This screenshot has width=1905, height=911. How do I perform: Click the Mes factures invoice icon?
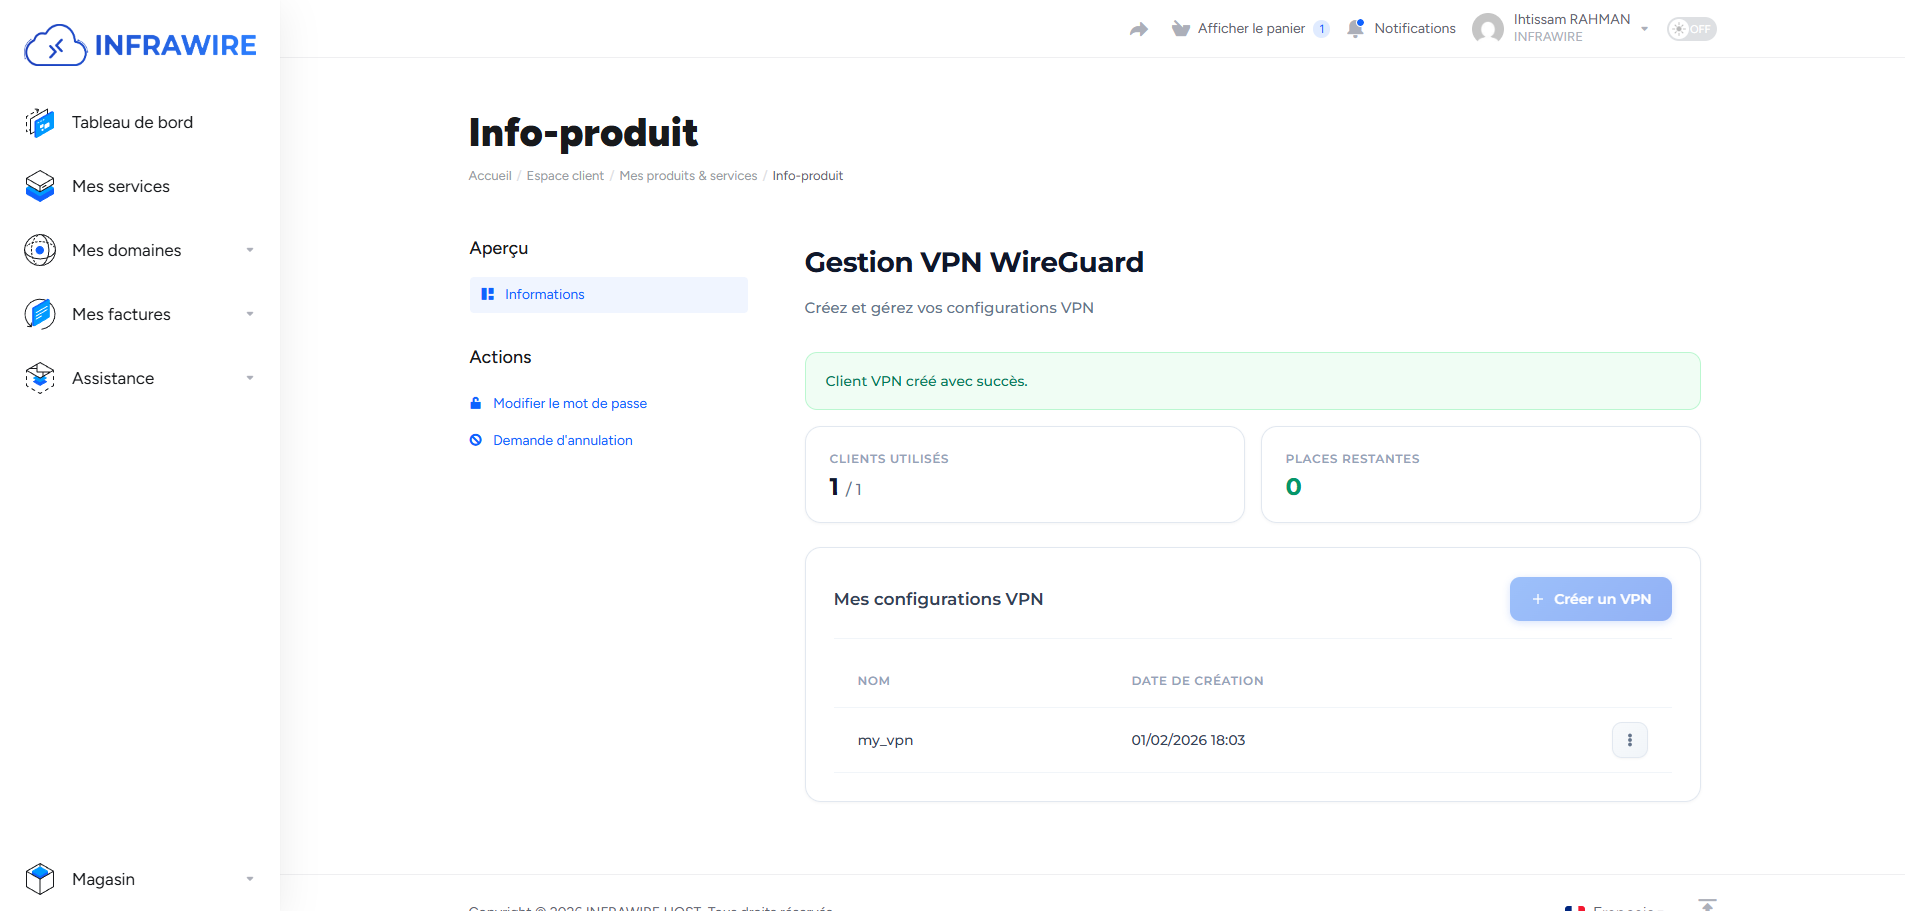tap(38, 313)
